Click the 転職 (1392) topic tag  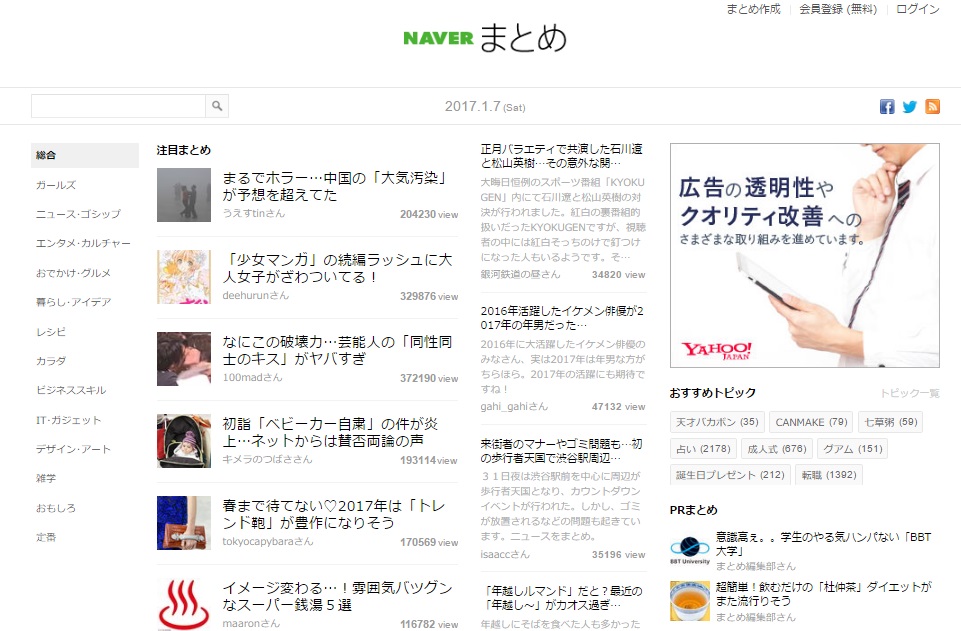click(829, 475)
